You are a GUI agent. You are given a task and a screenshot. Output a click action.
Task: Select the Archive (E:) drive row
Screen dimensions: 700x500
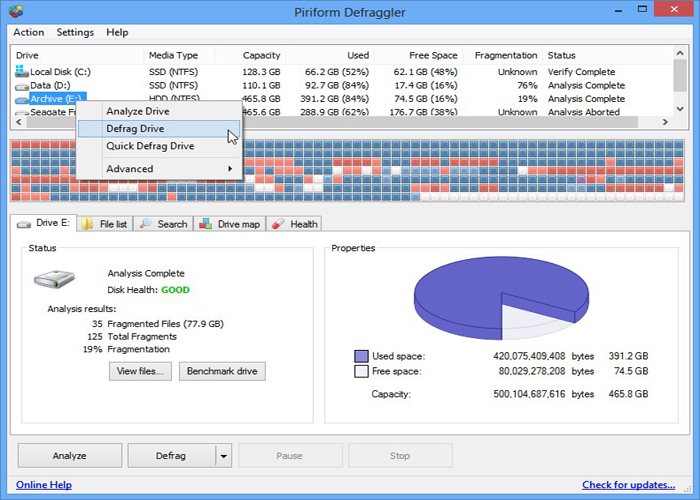[x=342, y=99]
